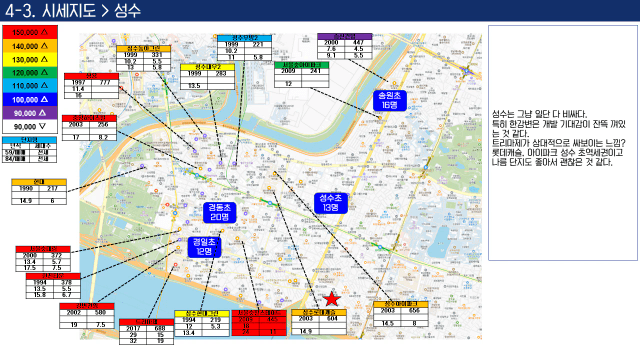Select the 성수초 13명 school label
The height and width of the screenshot is (360, 640).
coord(331,203)
